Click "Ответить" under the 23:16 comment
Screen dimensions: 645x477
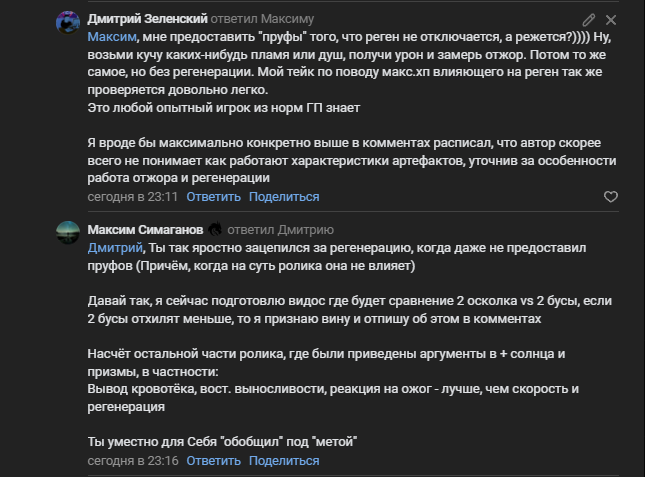coord(213,461)
